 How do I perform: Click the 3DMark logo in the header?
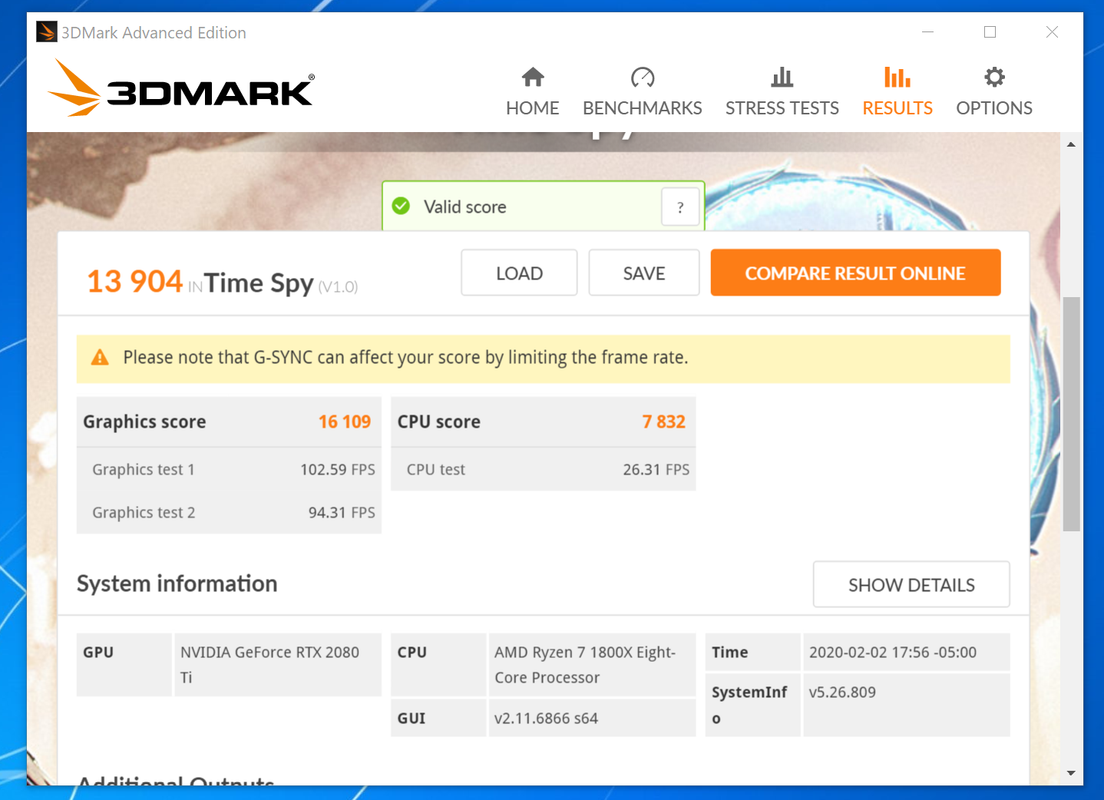coord(182,89)
